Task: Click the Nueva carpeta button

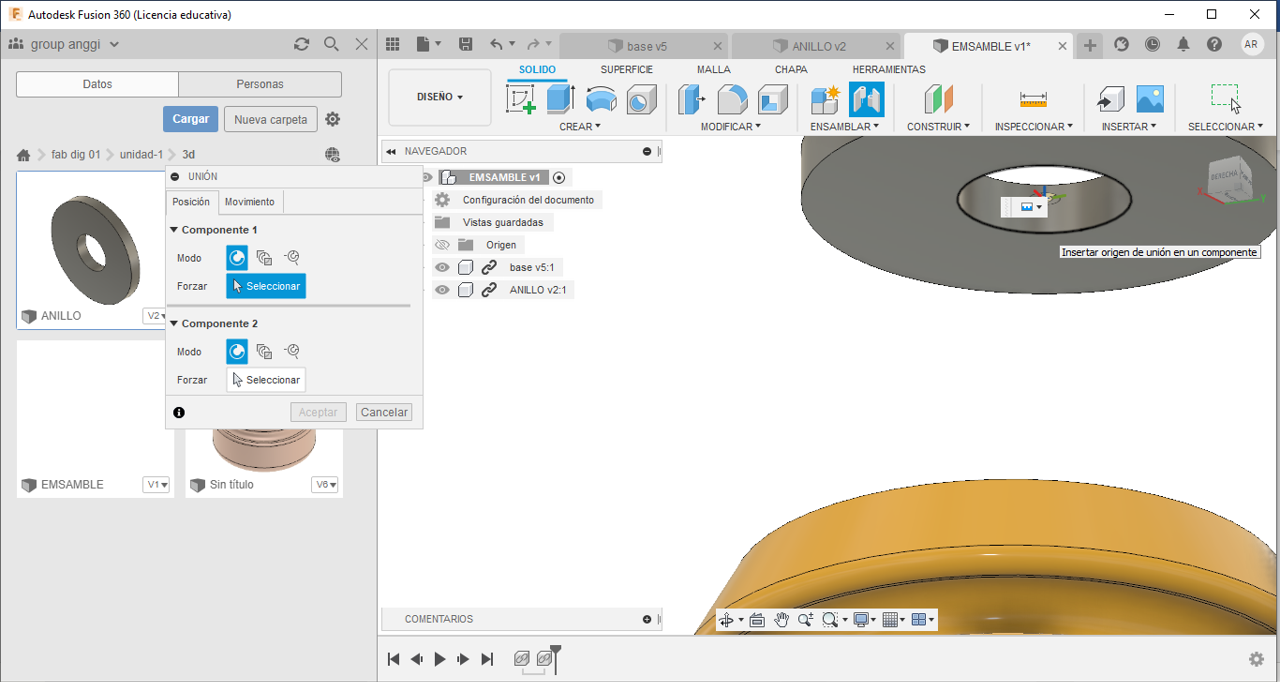Action: coord(271,119)
